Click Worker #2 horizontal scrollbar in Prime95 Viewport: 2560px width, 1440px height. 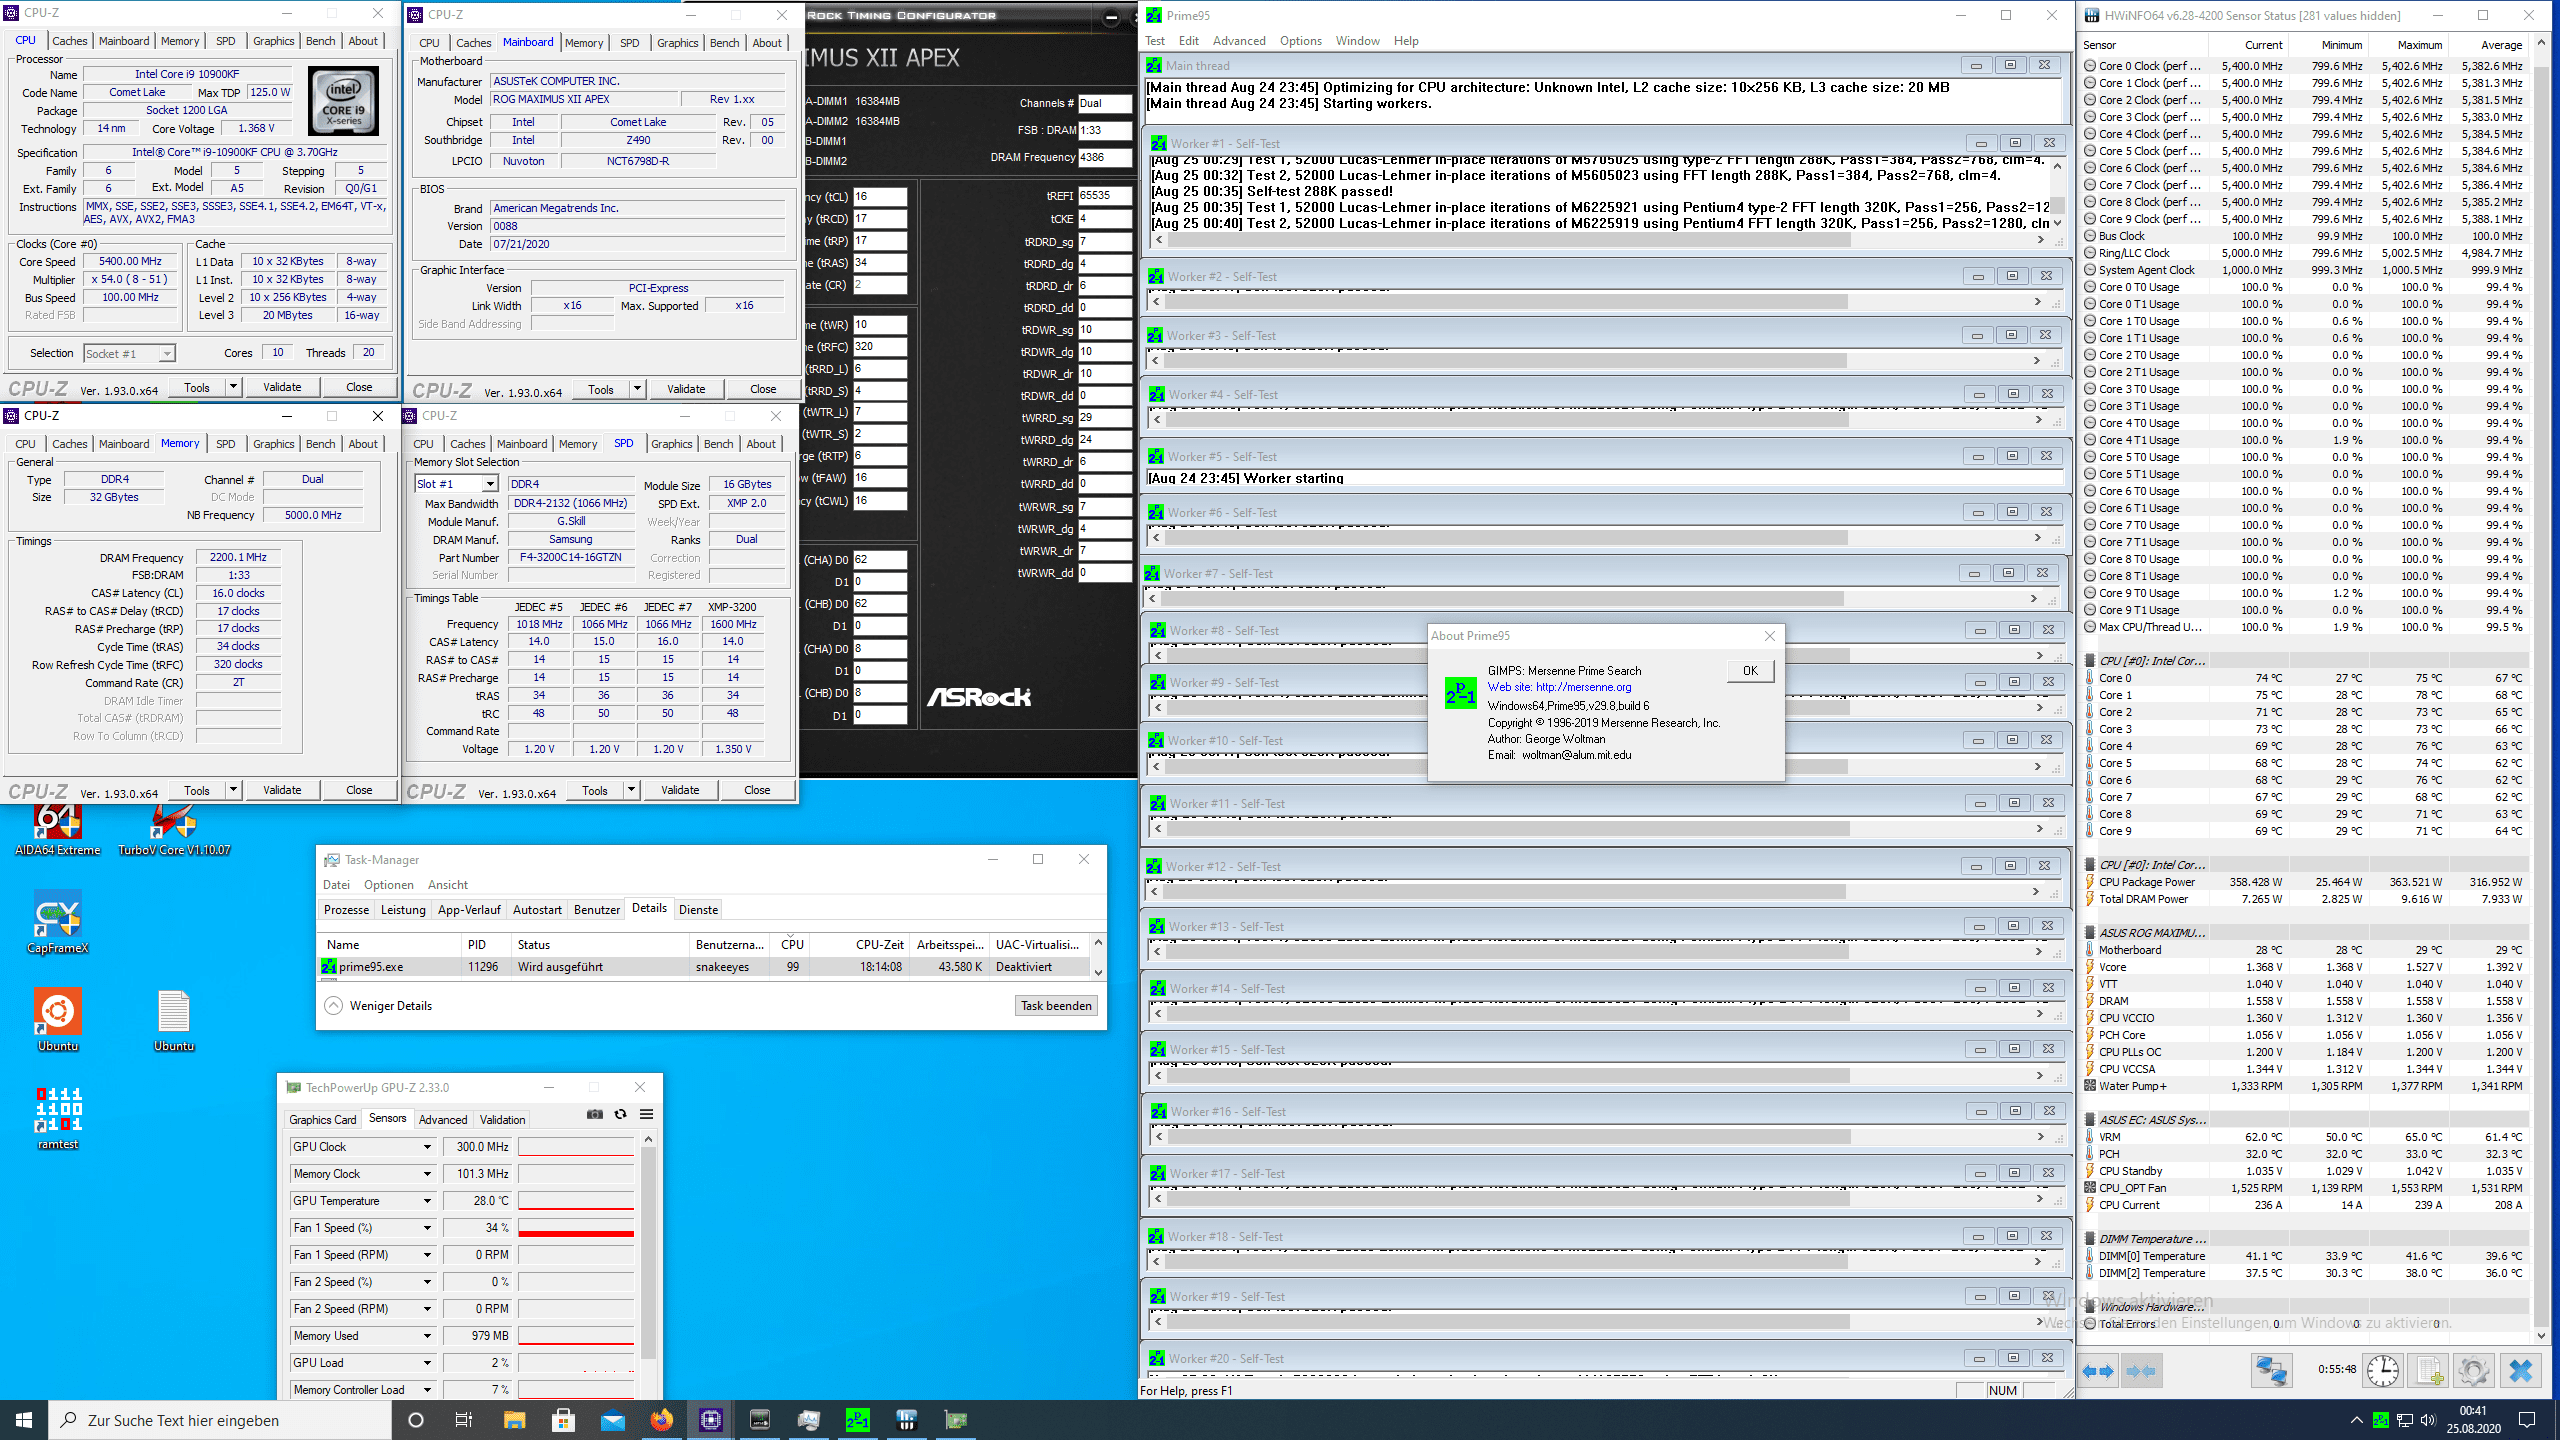[1597, 301]
